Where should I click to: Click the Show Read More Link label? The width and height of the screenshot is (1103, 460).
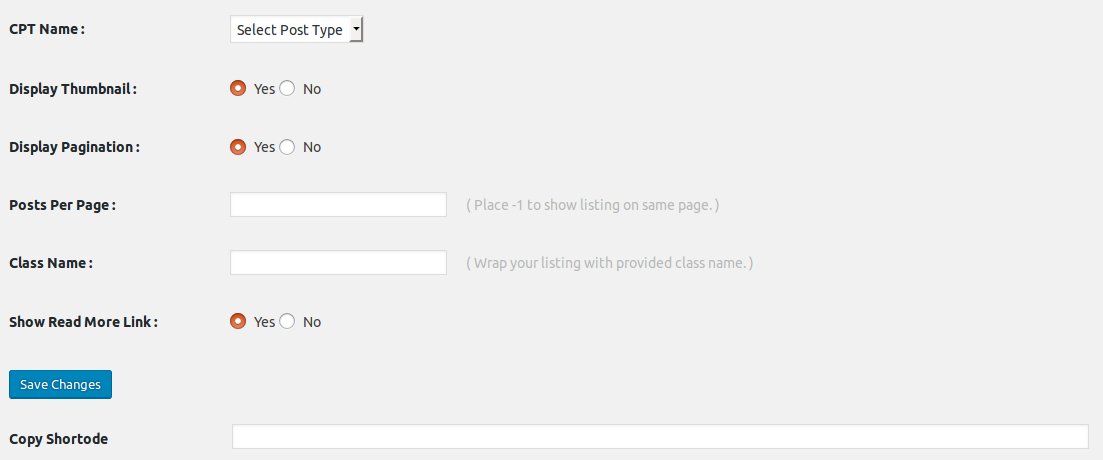84,322
